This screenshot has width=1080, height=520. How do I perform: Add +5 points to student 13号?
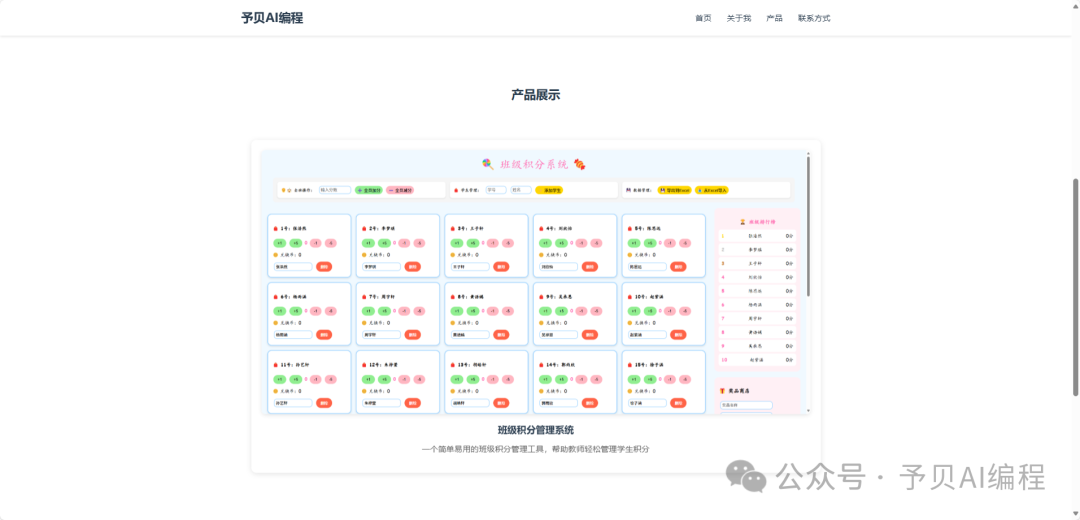pyautogui.click(x=472, y=379)
